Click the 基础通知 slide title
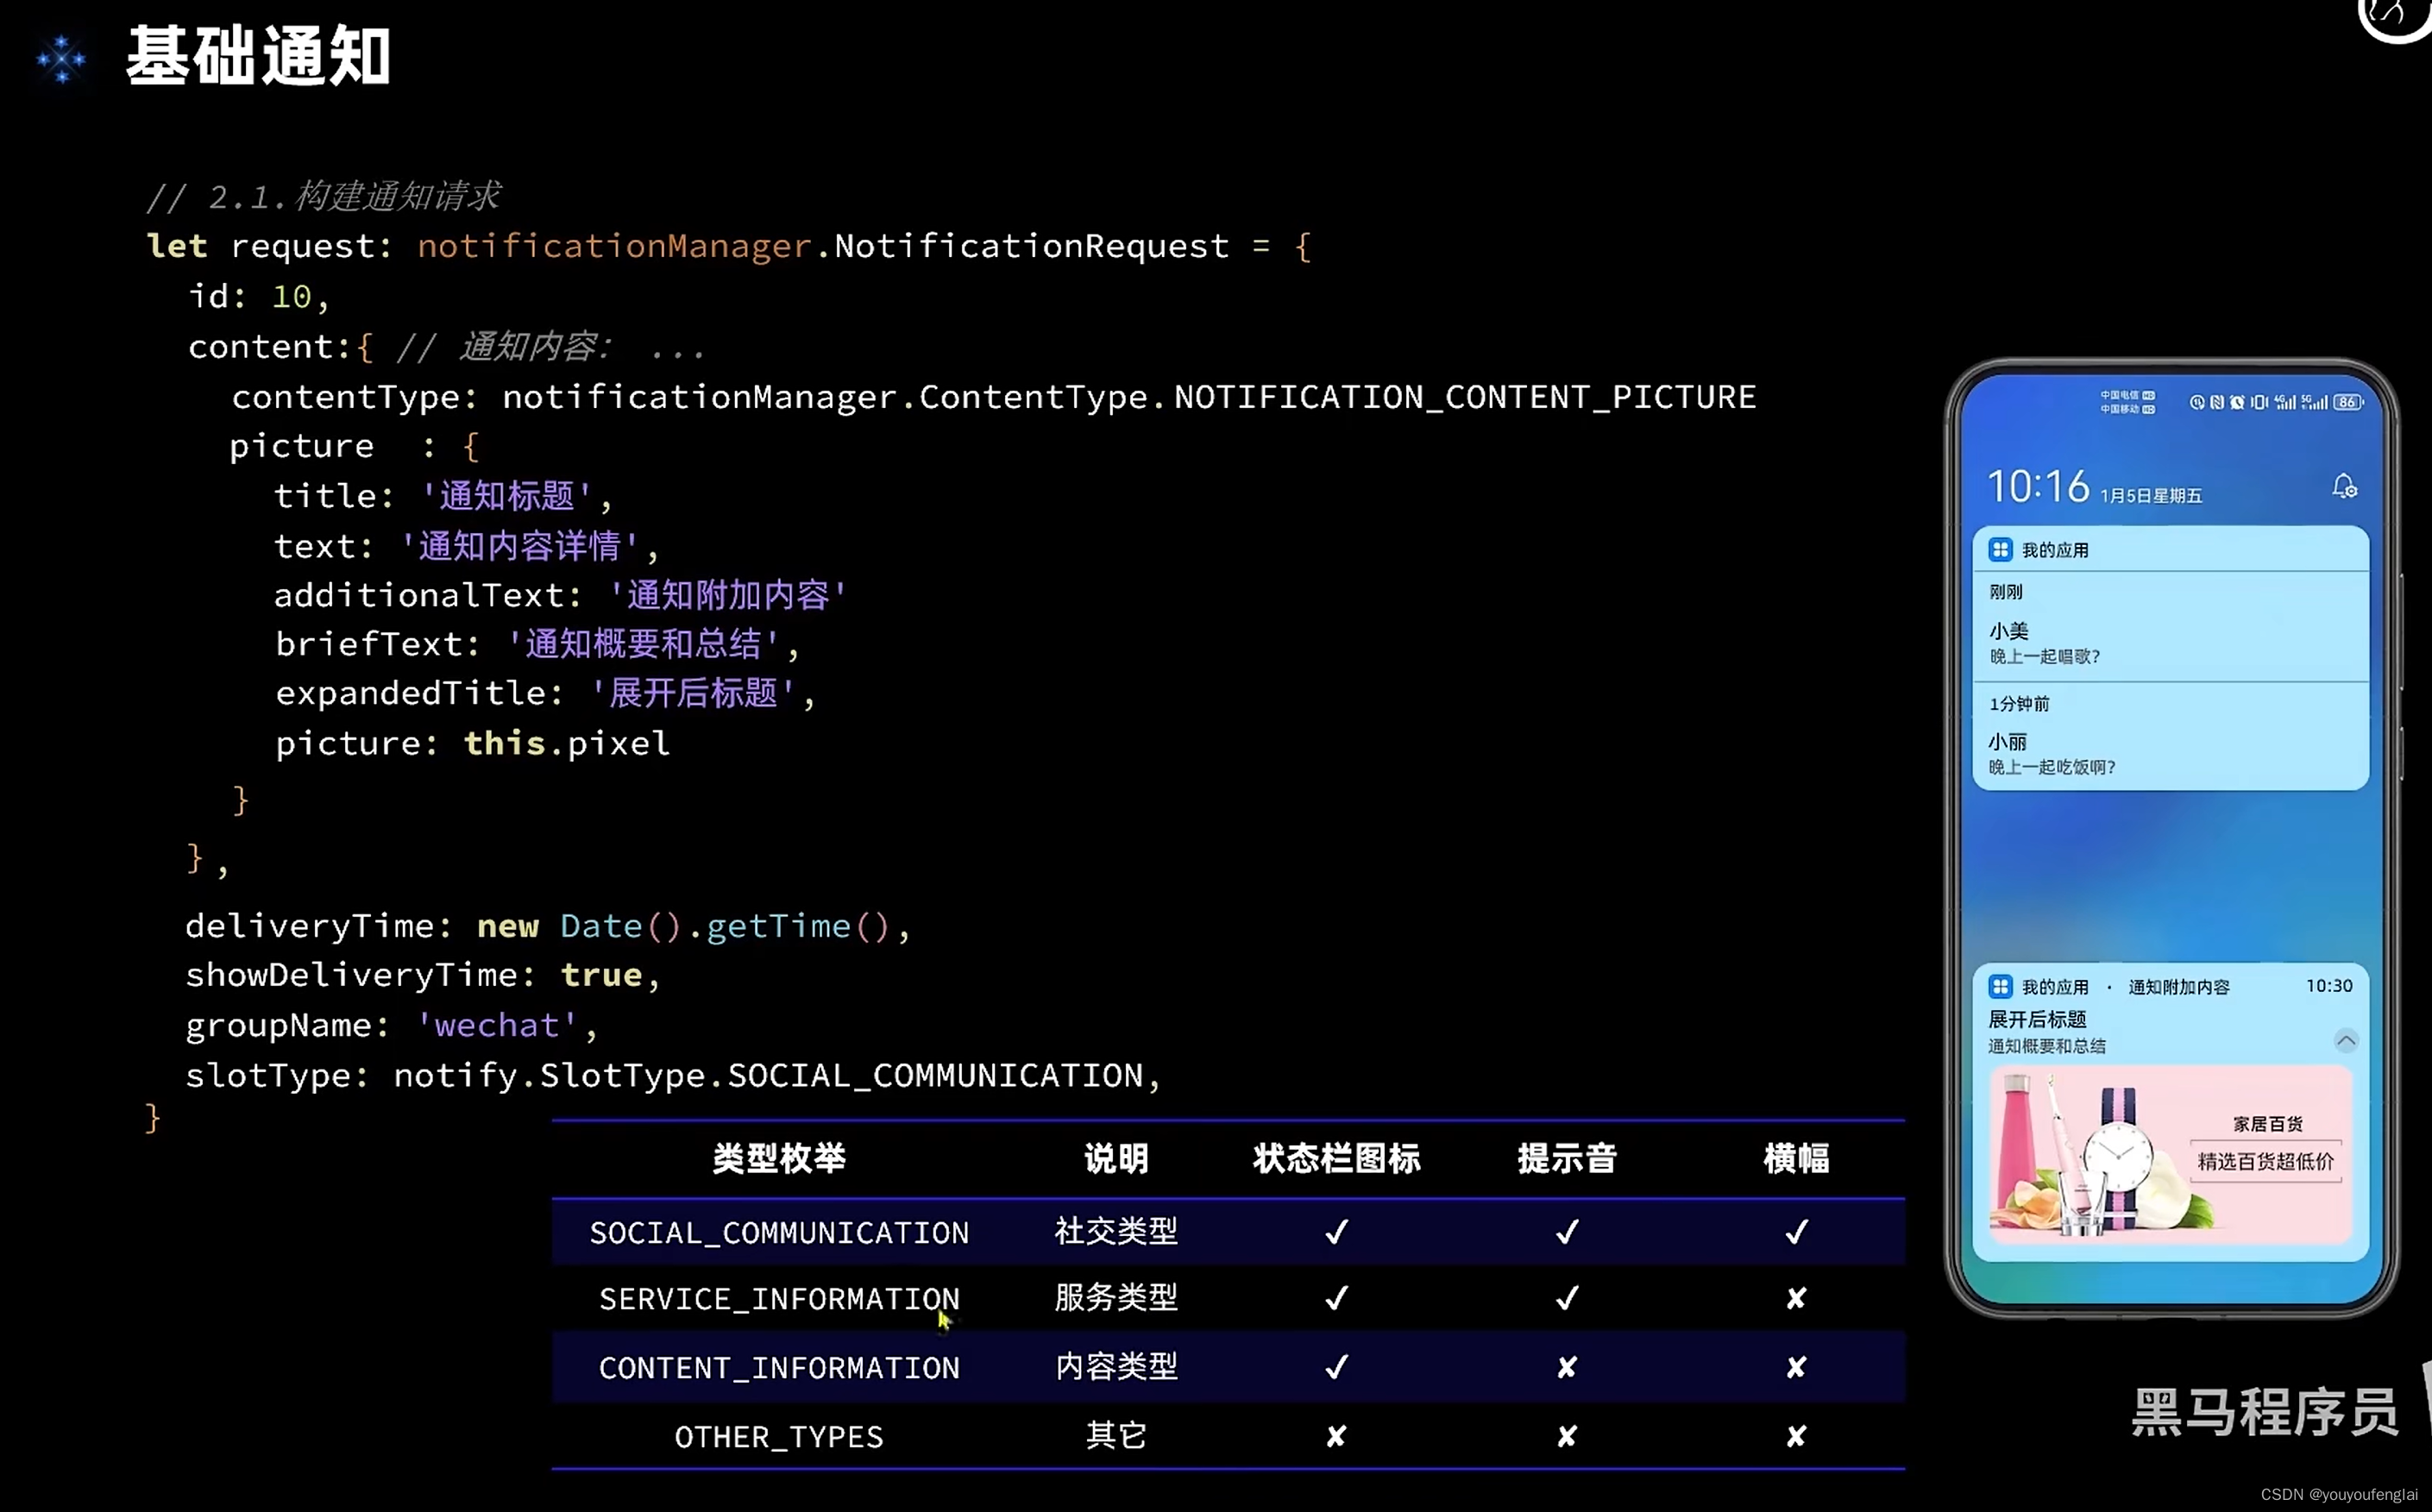 pos(258,56)
